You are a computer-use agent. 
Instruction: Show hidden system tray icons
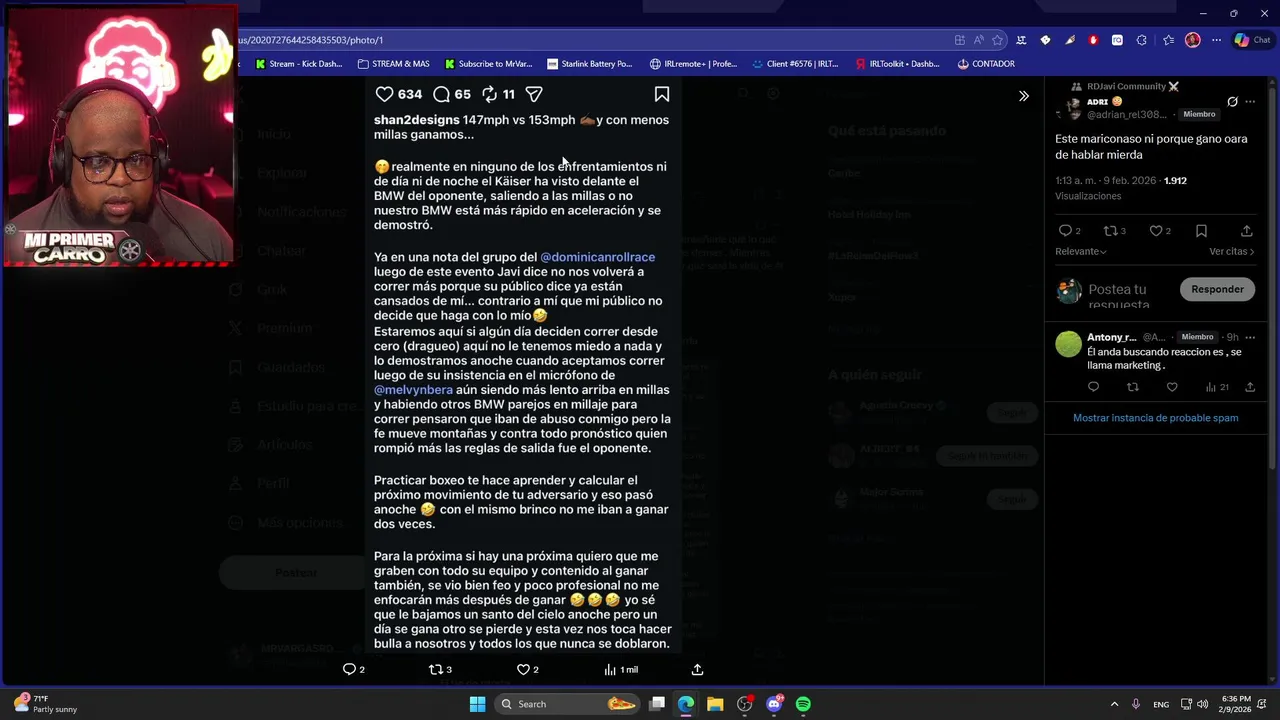pos(1114,704)
